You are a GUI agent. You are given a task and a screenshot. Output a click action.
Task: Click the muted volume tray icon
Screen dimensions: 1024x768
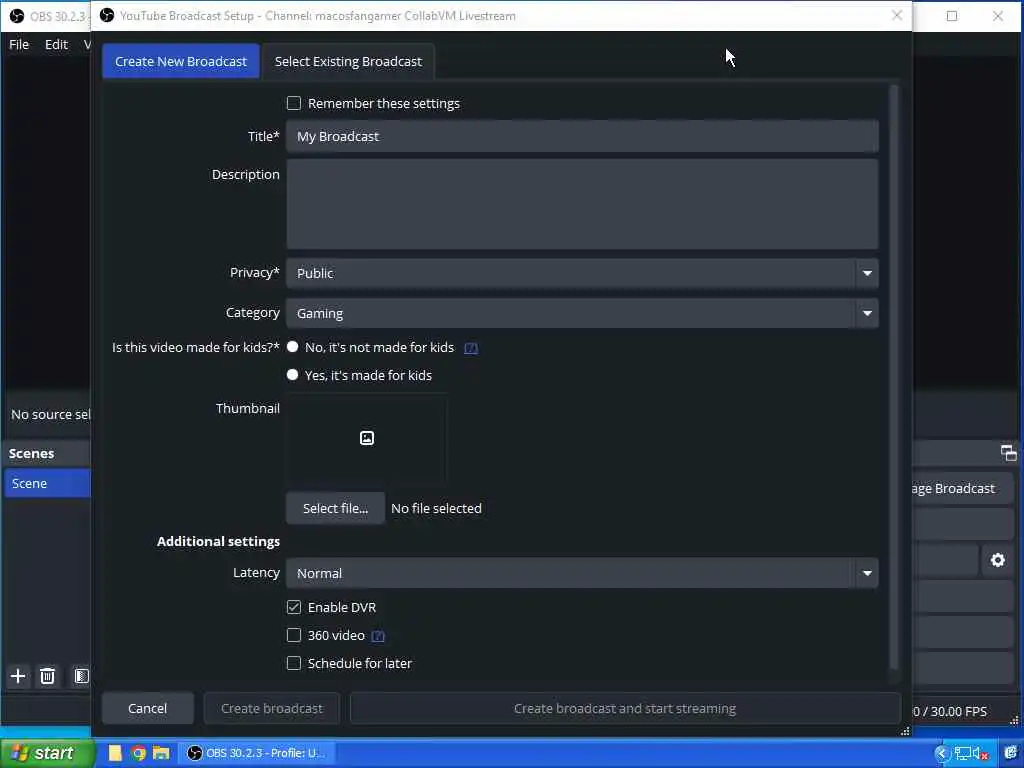click(x=980, y=754)
